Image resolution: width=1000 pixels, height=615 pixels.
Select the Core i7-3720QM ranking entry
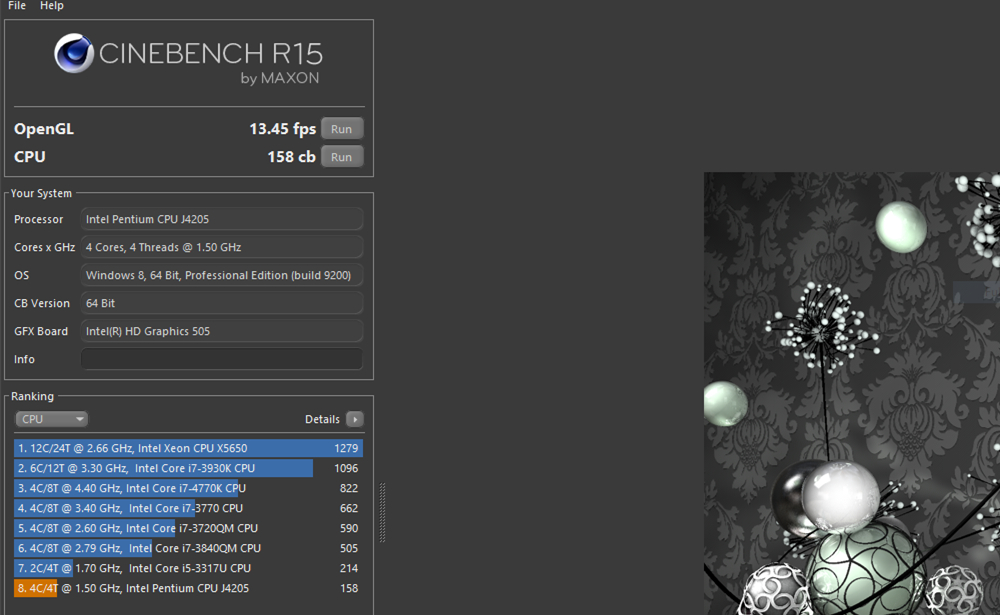188,528
